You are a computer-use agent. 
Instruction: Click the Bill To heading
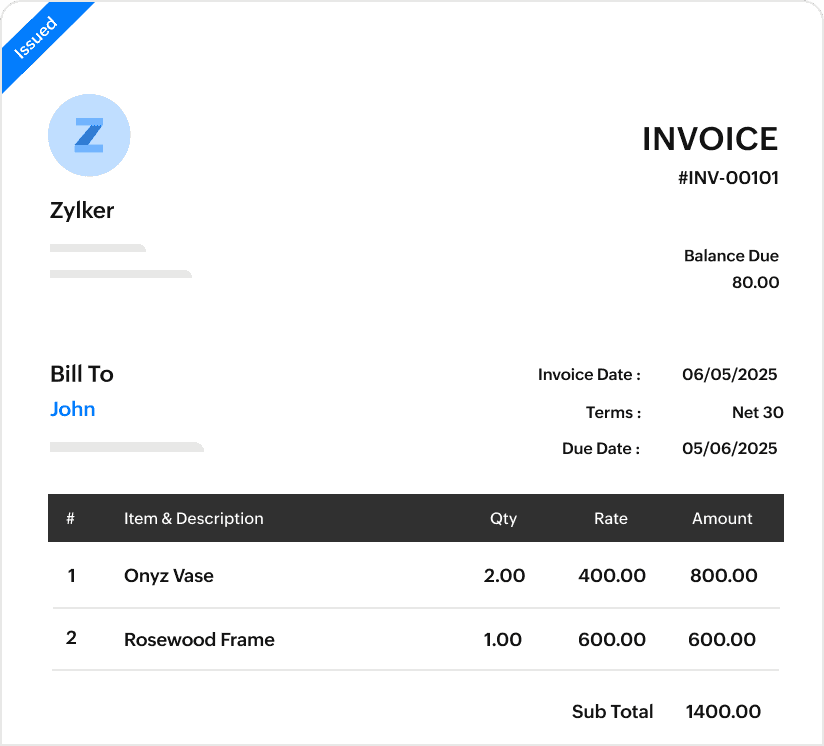tap(81, 374)
